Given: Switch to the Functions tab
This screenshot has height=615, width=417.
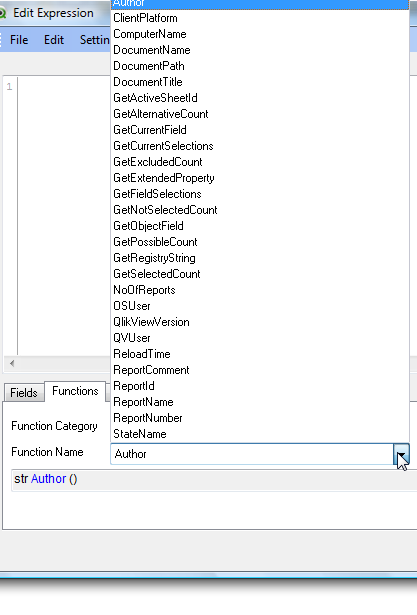Looking at the screenshot, I should [x=75, y=391].
